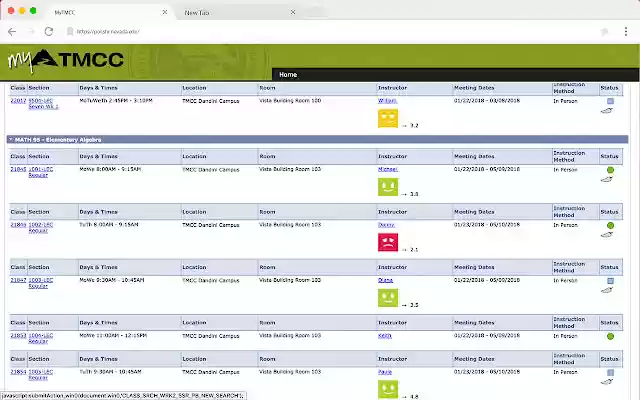640x400 pixels.
Task: Click the green open-status circle in Danny's row
Action: pos(610,225)
